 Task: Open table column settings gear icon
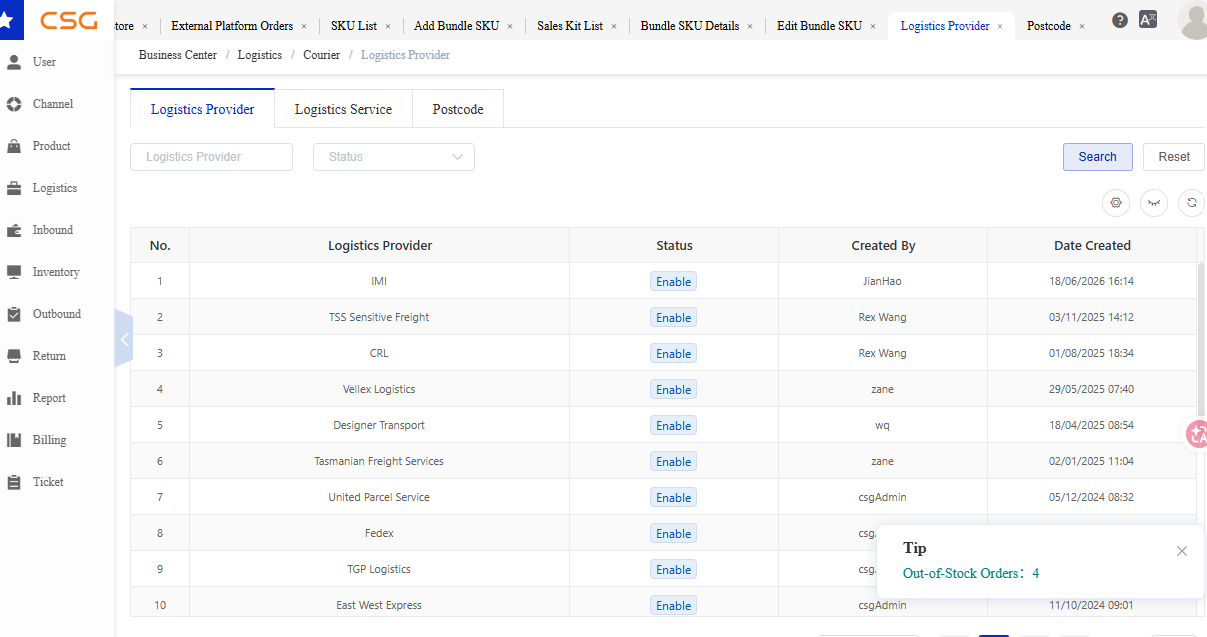(1116, 202)
